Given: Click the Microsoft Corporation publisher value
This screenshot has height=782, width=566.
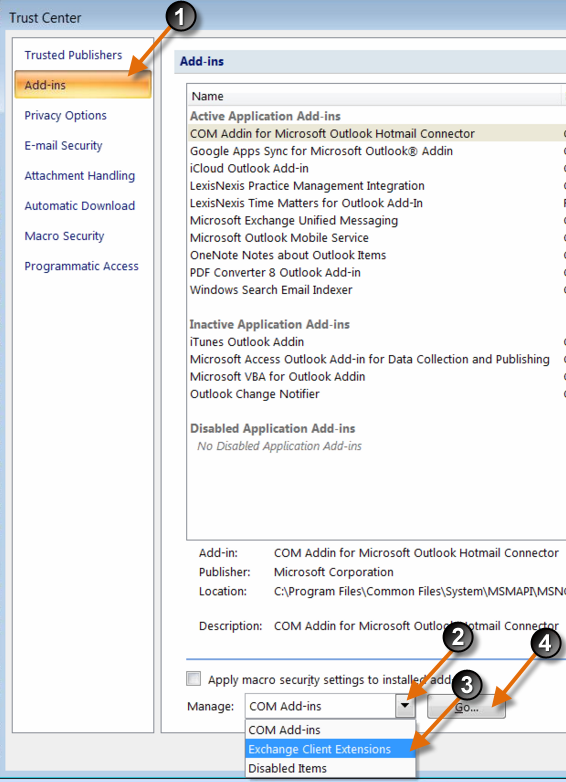Looking at the screenshot, I should coord(334,572).
